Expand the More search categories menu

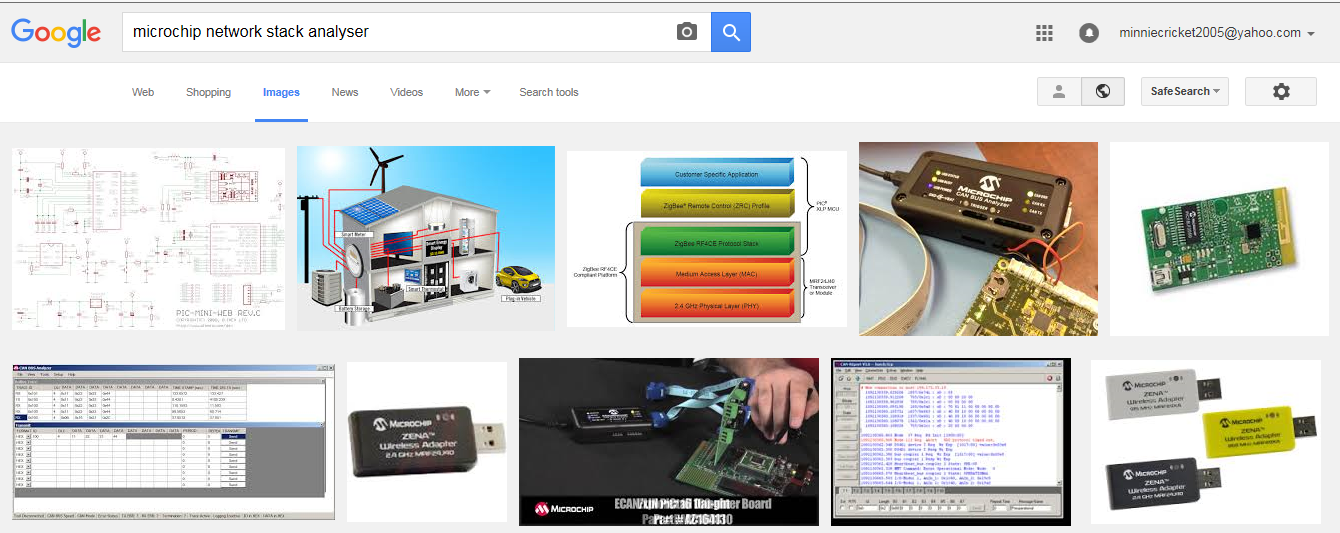point(472,92)
